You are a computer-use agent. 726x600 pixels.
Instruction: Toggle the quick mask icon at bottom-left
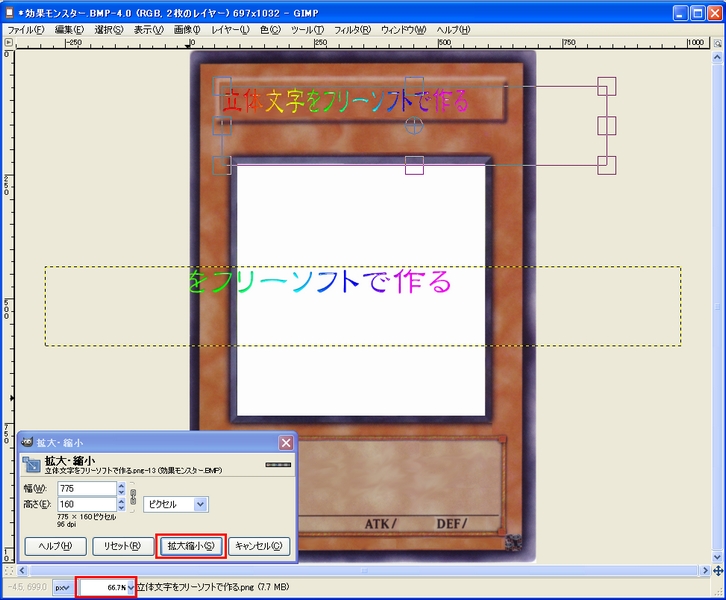pos(11,570)
